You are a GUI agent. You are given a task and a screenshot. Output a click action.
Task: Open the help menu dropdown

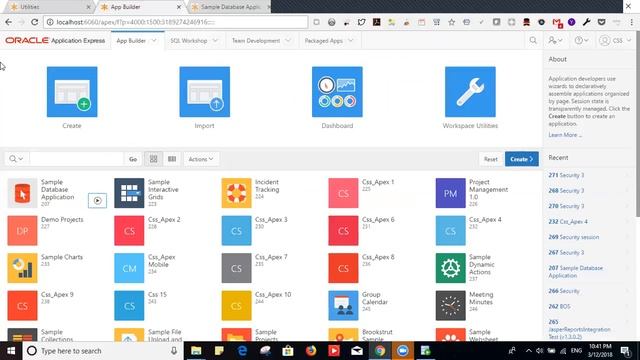pos(581,40)
